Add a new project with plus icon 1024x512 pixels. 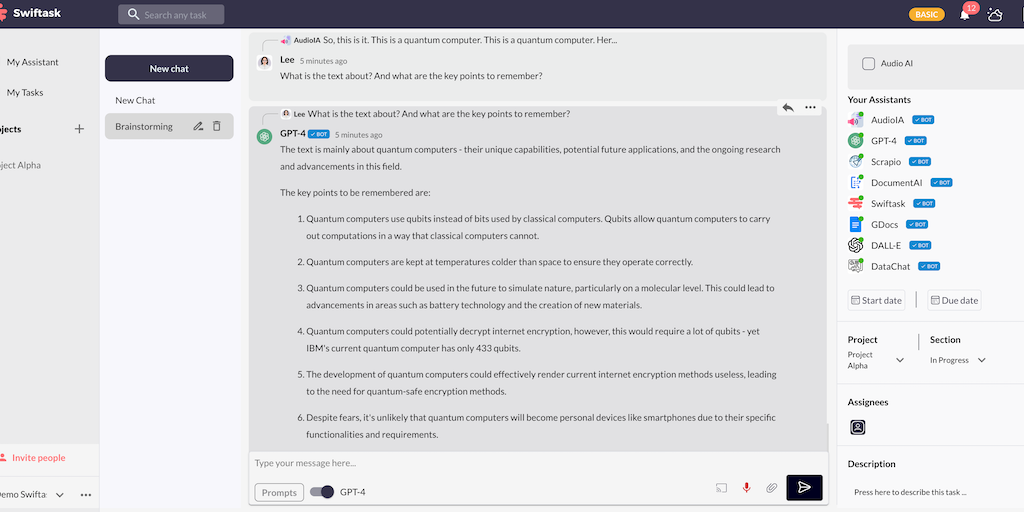pos(79,129)
